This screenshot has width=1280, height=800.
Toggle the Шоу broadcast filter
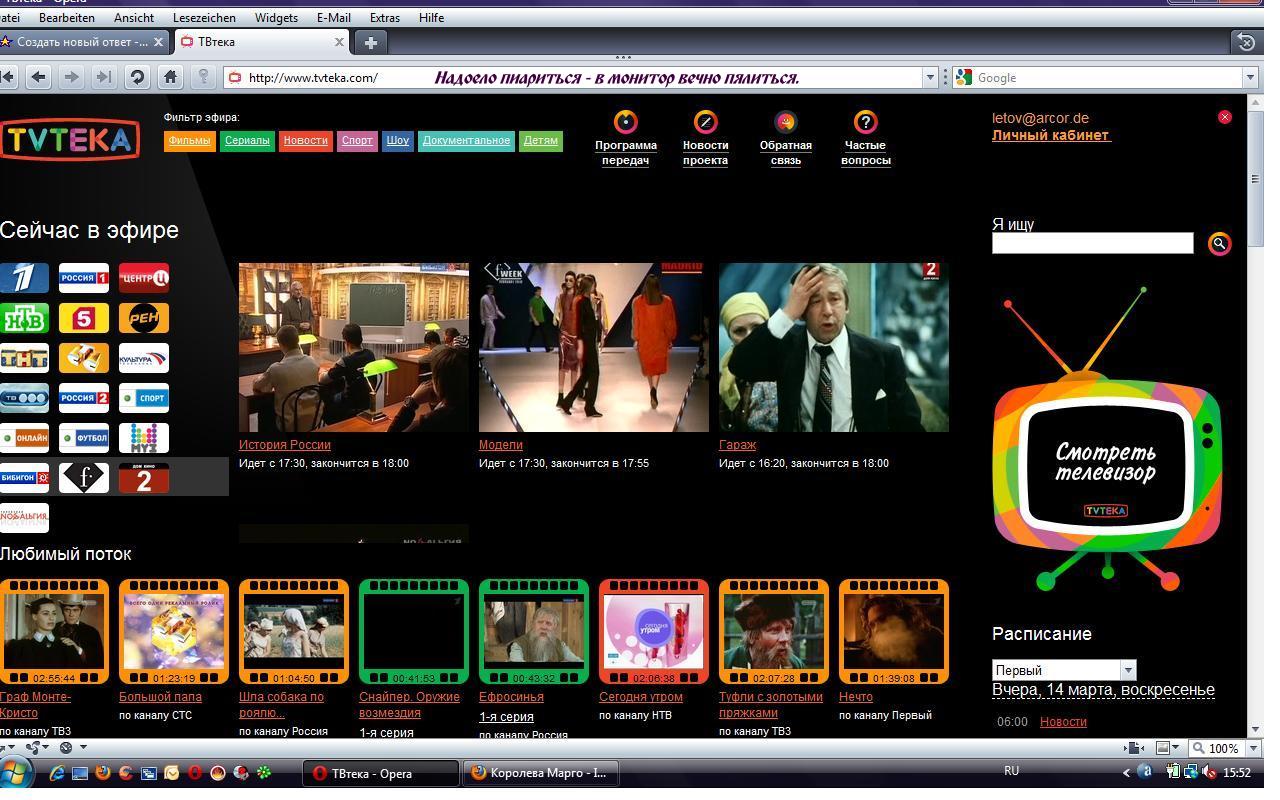coord(398,141)
